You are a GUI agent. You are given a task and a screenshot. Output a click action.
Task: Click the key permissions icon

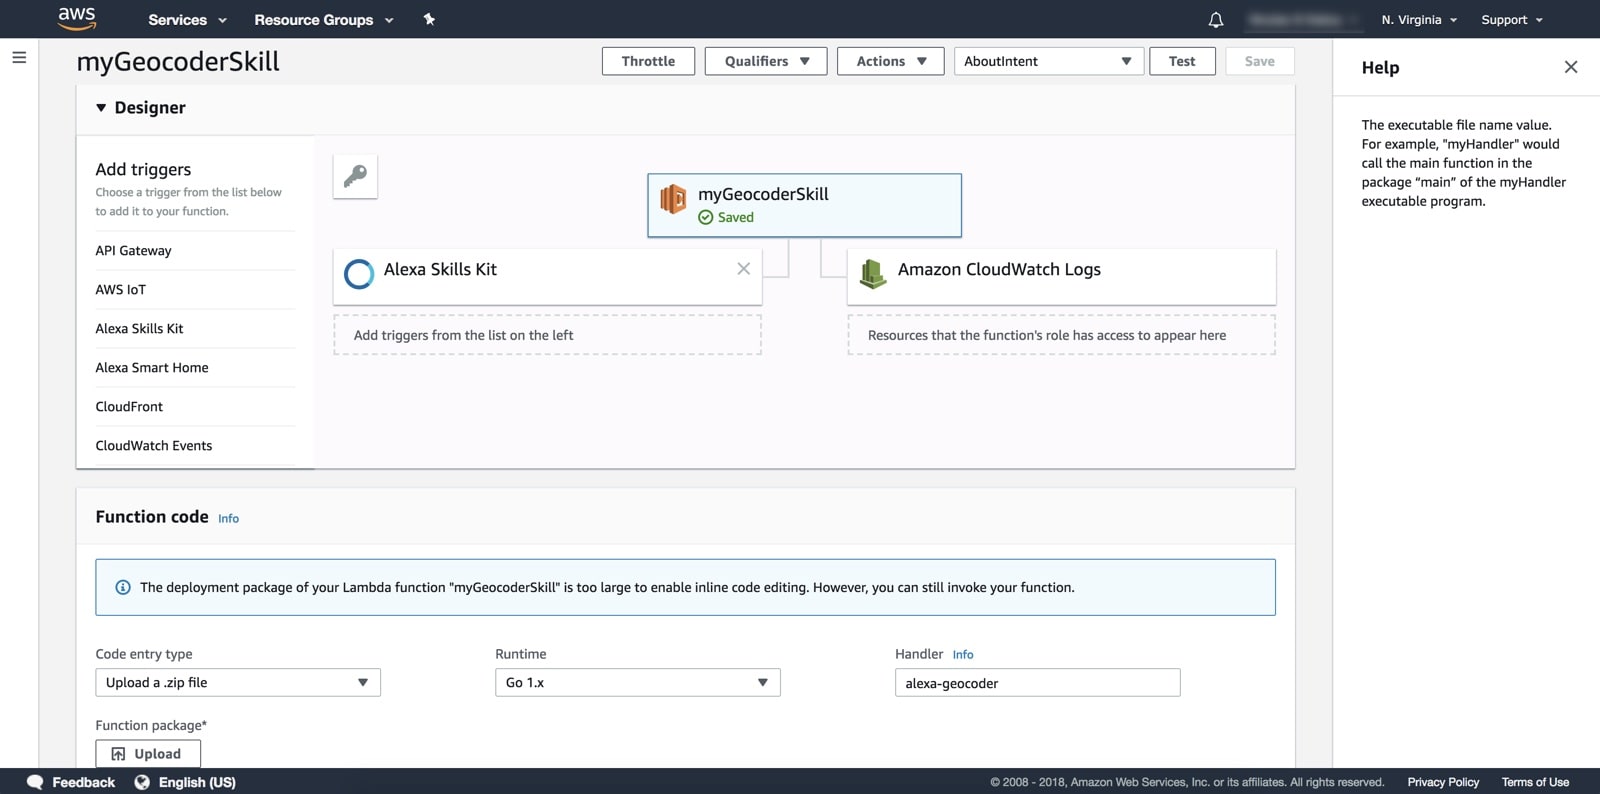[x=355, y=177]
